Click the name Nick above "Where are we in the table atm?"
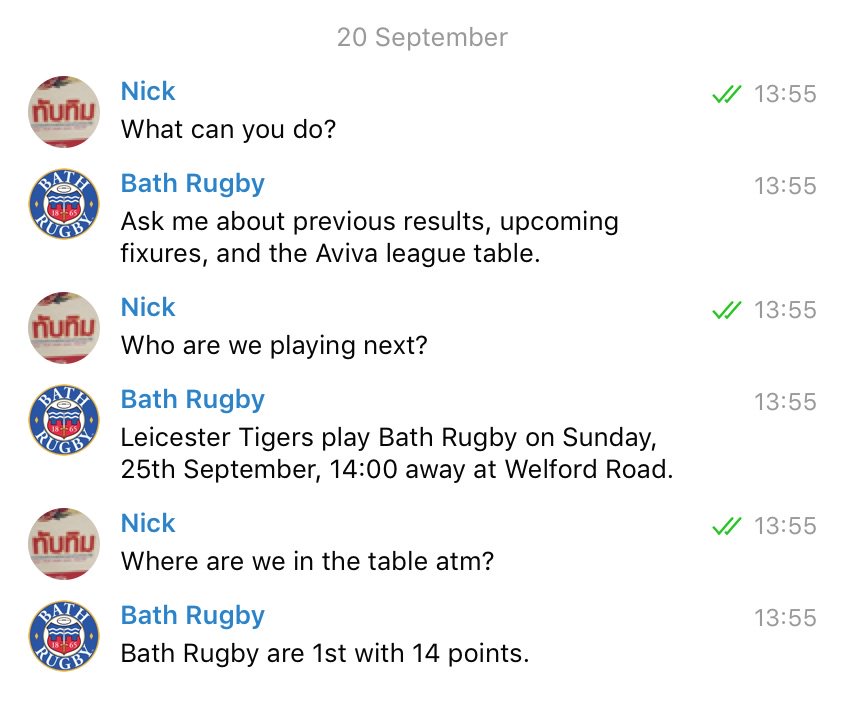 click(148, 524)
